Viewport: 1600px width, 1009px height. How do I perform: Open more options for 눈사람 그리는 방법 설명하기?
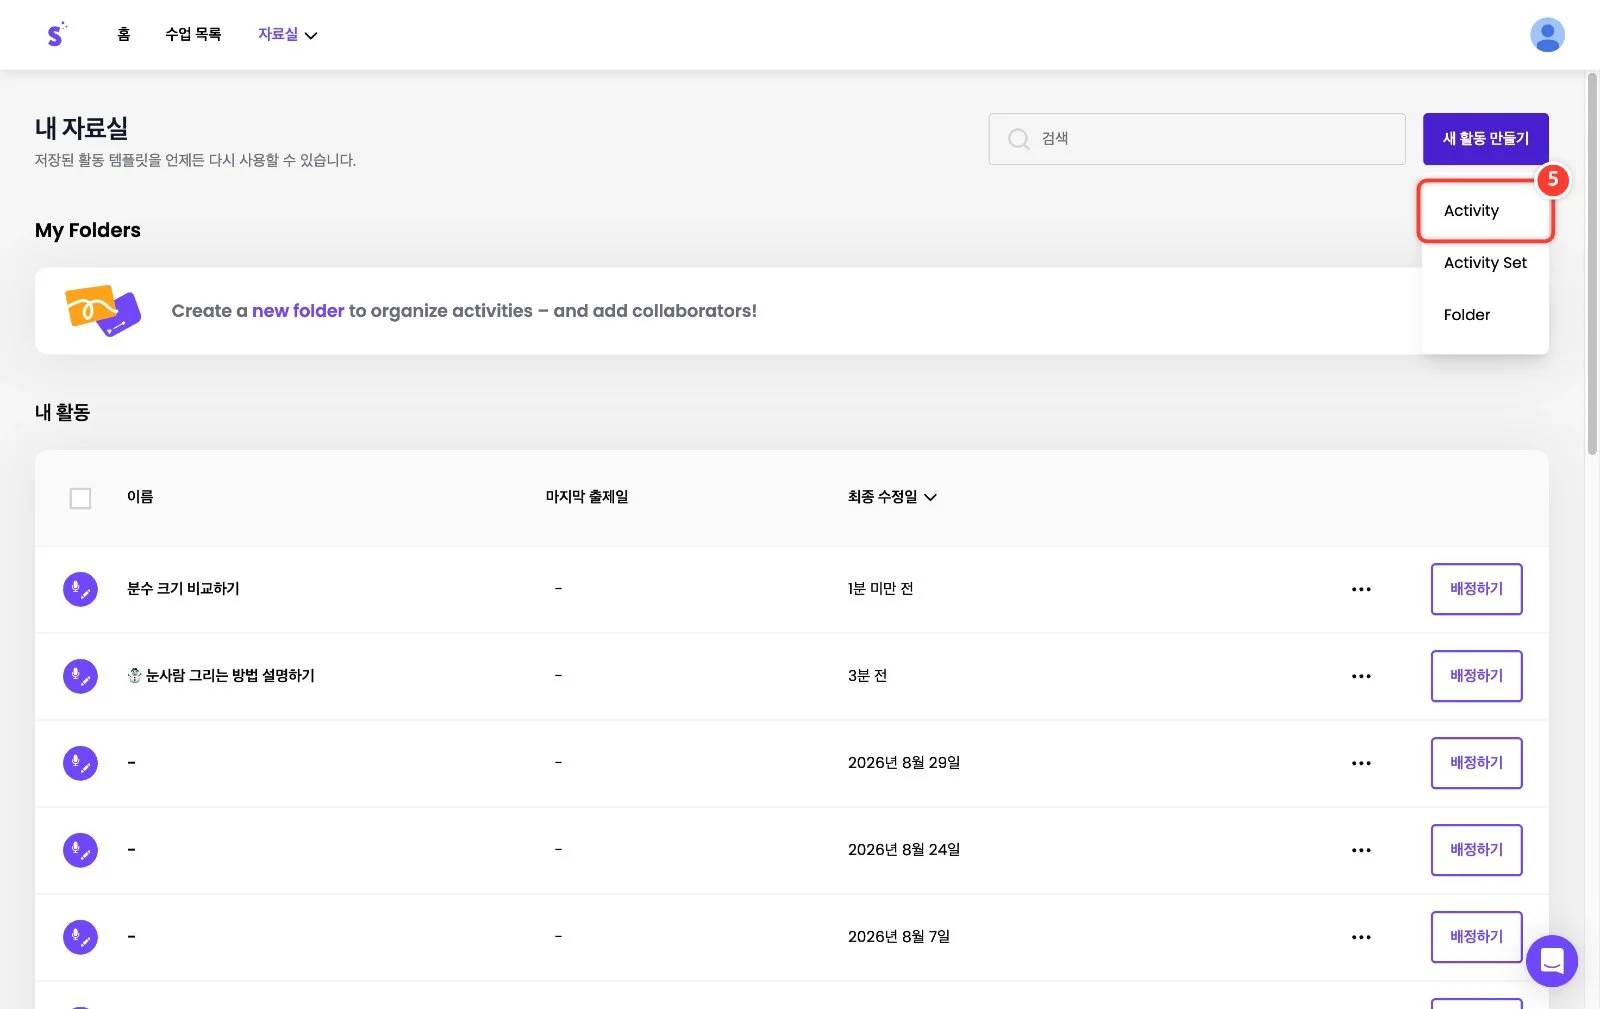[1361, 676]
